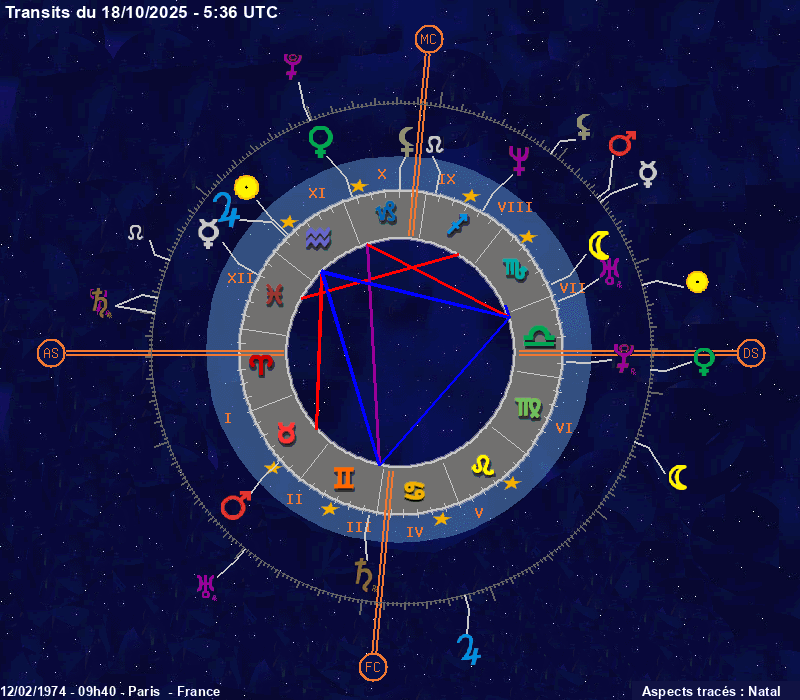Click the FC marker circle
Image resolution: width=800 pixels, height=700 pixels.
(371, 665)
